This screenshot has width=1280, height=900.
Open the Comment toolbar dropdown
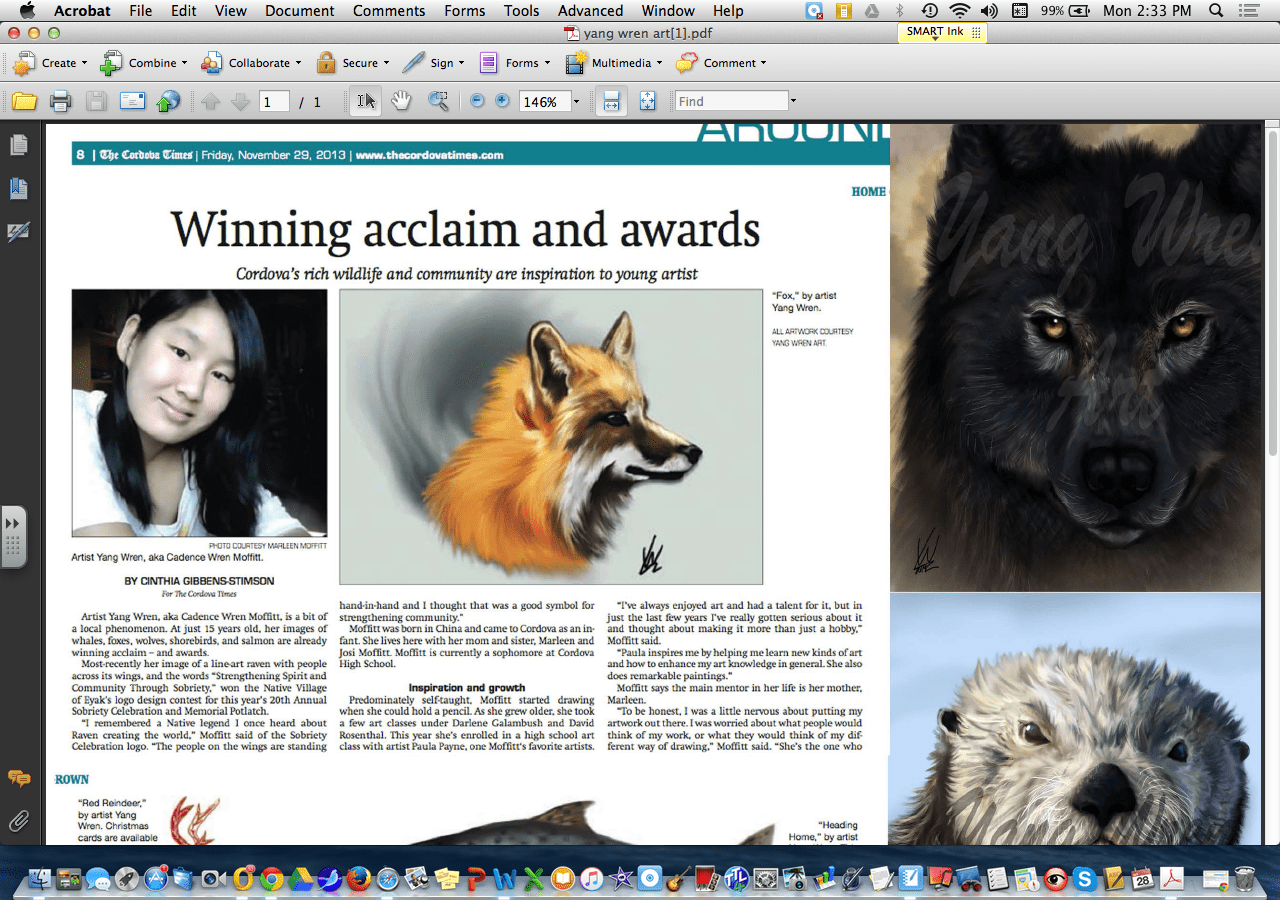[721, 63]
